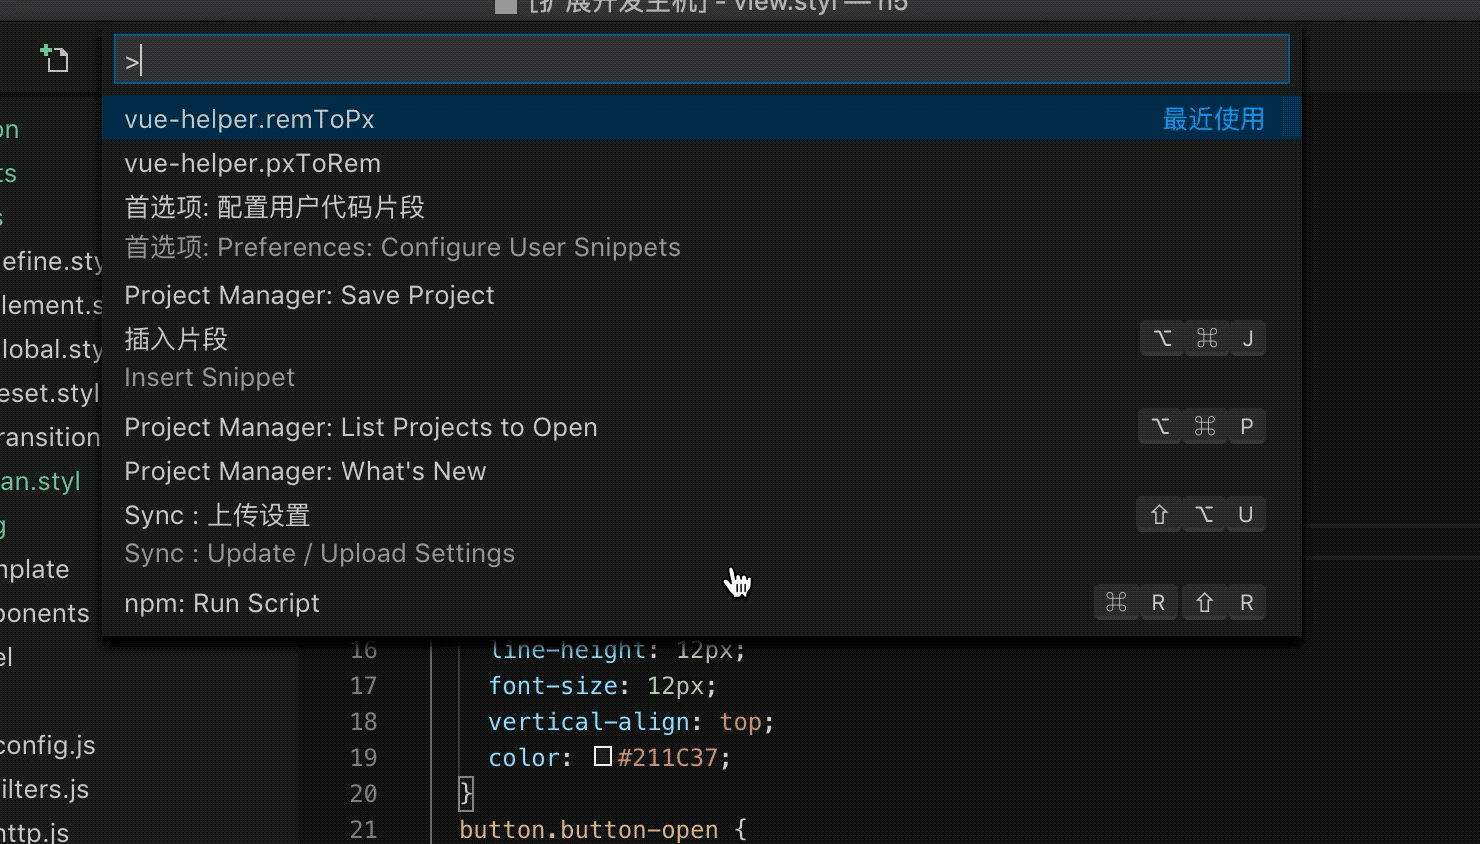Select 首选项: 配置用户代码片段 command
Image resolution: width=1480 pixels, height=844 pixels.
701,227
